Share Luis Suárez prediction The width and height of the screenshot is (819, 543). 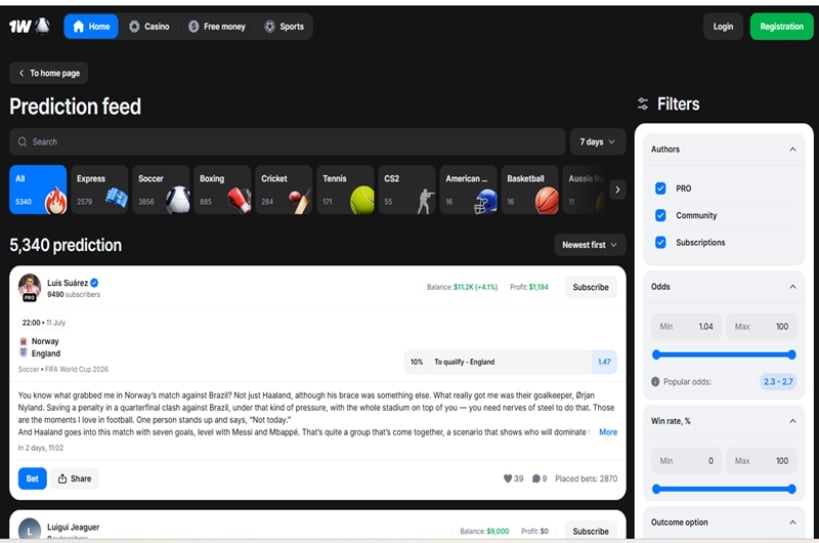[x=75, y=478]
